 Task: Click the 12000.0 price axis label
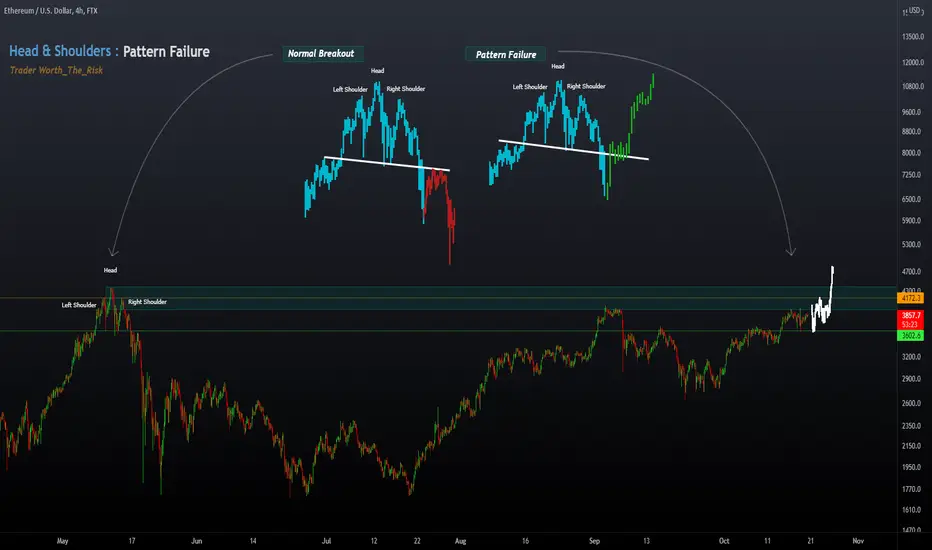point(913,62)
